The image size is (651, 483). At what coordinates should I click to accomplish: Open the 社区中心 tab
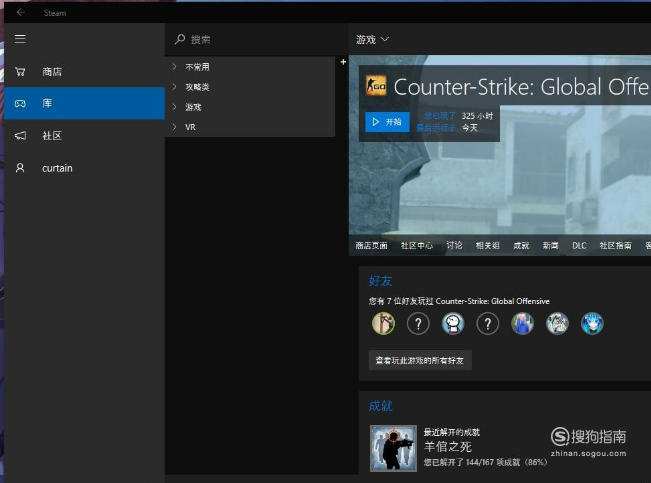pos(417,245)
